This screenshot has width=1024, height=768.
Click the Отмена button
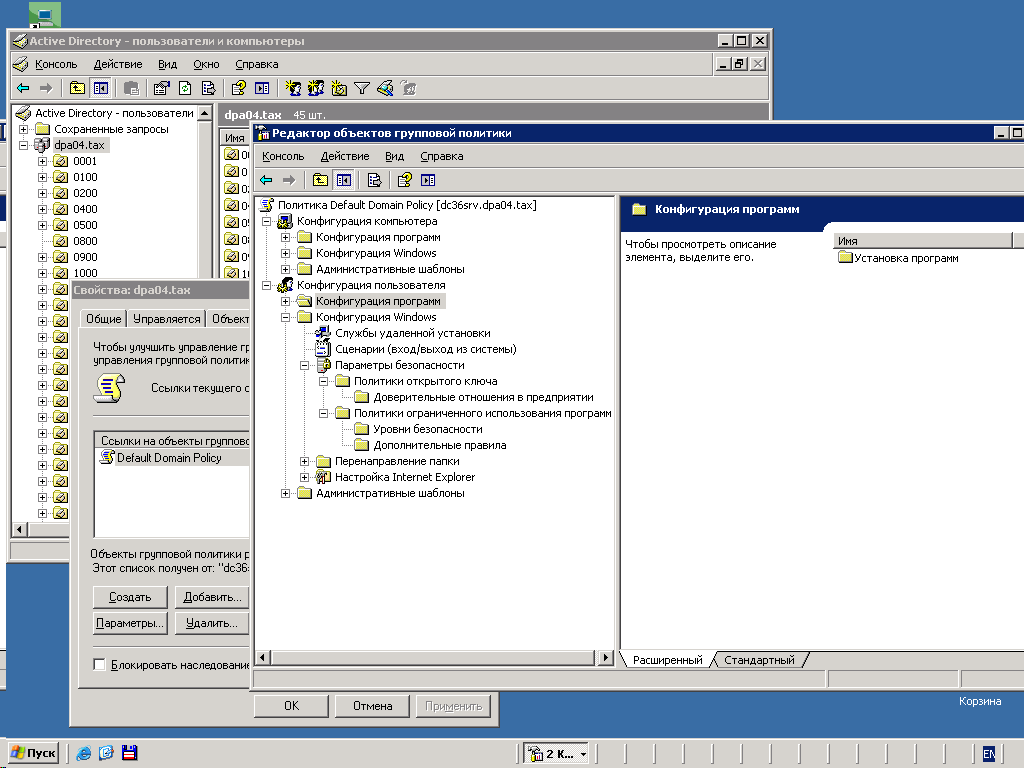click(372, 706)
